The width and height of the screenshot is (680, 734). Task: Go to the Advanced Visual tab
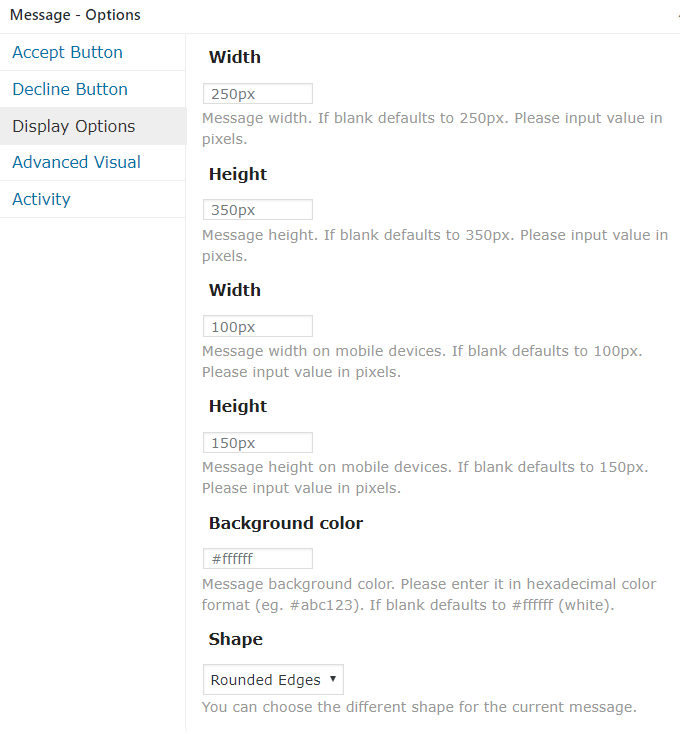point(76,163)
